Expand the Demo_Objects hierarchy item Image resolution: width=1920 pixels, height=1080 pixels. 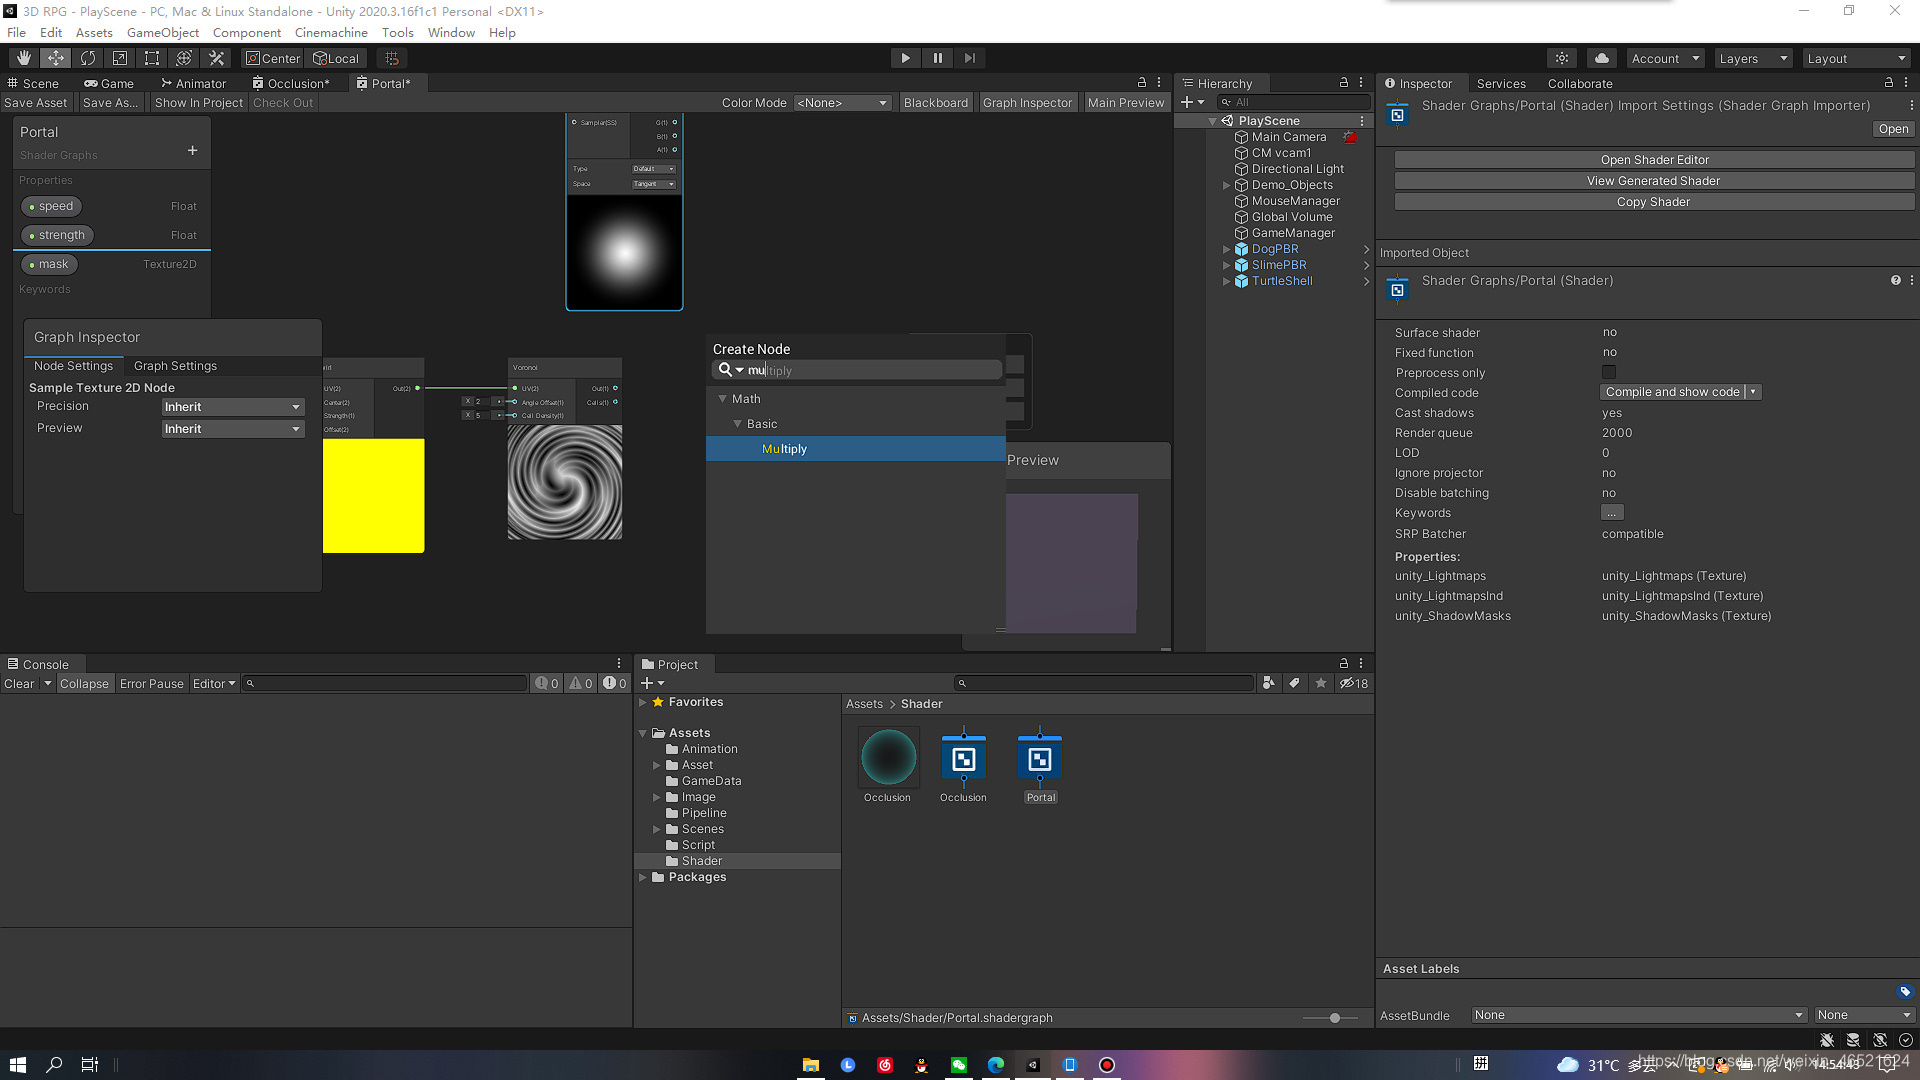click(1226, 185)
